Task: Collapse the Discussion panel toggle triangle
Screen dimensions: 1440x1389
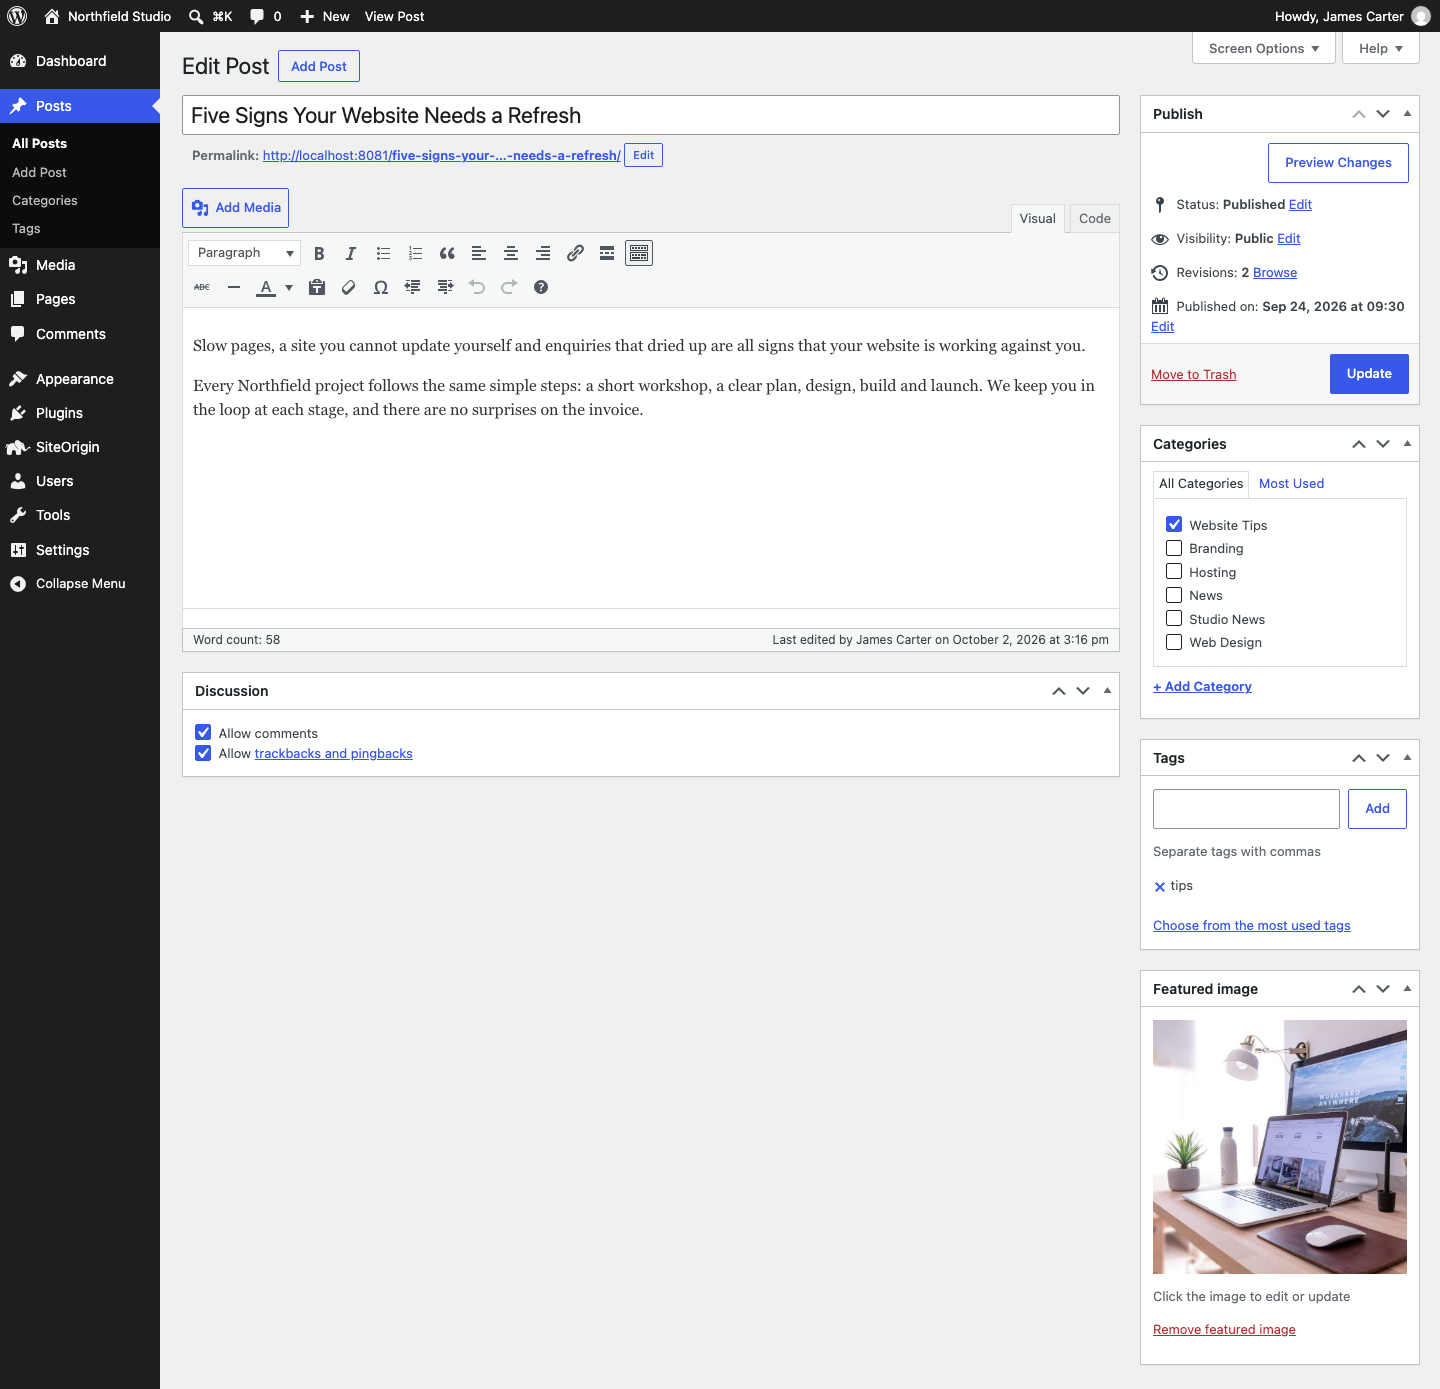Action: pos(1107,691)
